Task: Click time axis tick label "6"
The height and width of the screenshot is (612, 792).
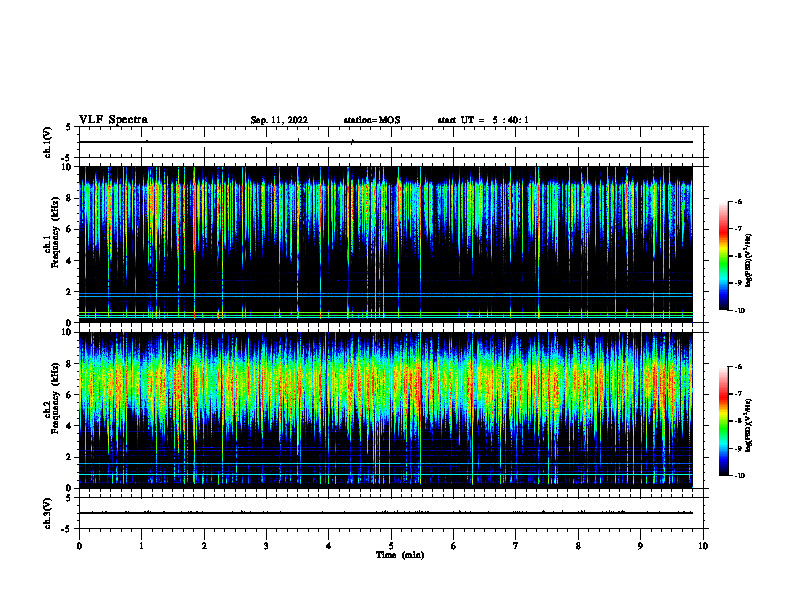Action: [x=454, y=546]
